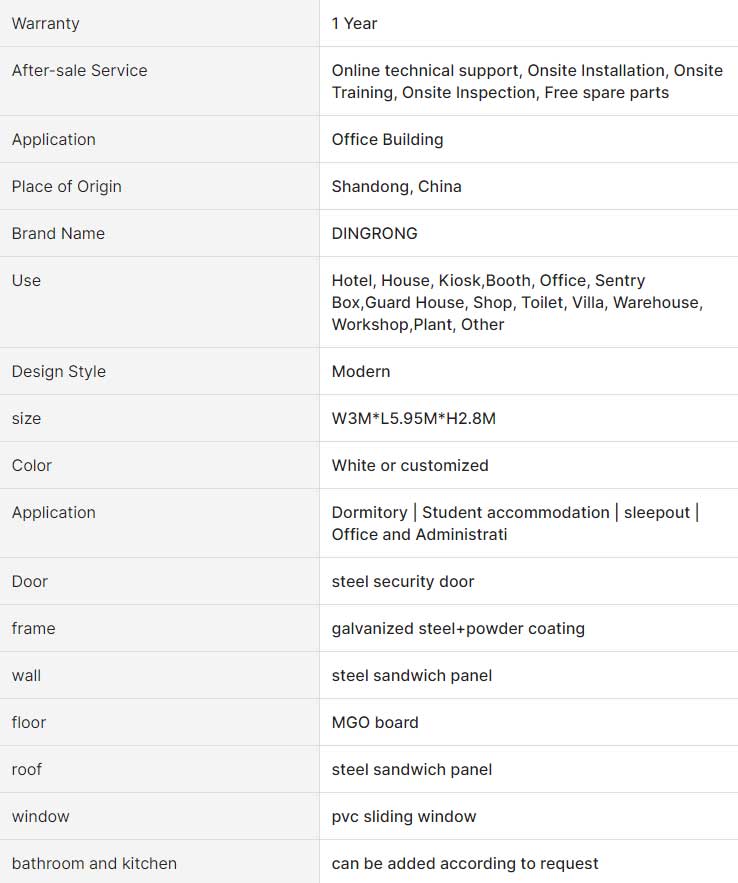
Task: Click the 'pvc sliding window' value
Action: 404,817
